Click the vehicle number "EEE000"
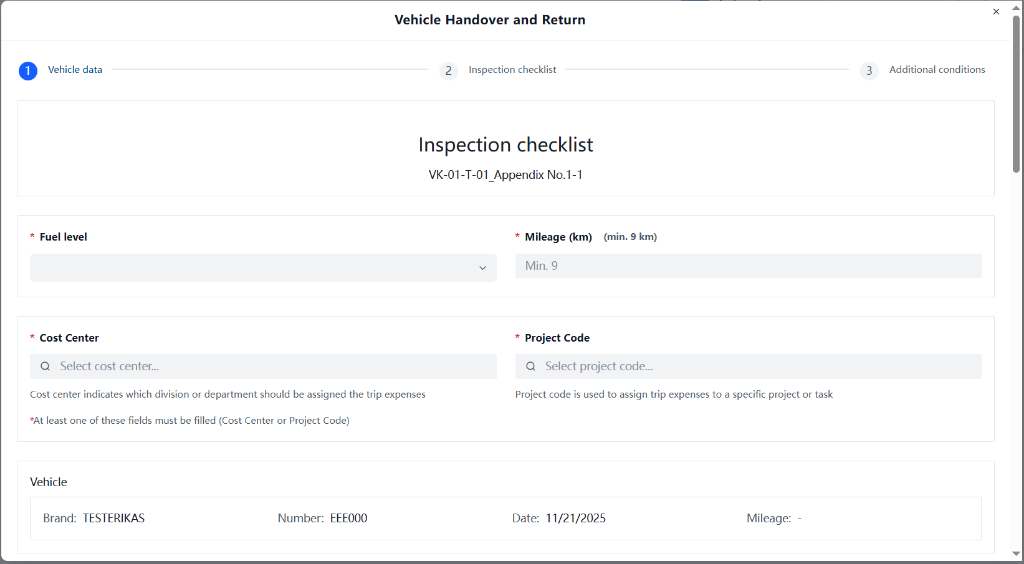Screen dimensions: 1024x564 point(349,518)
